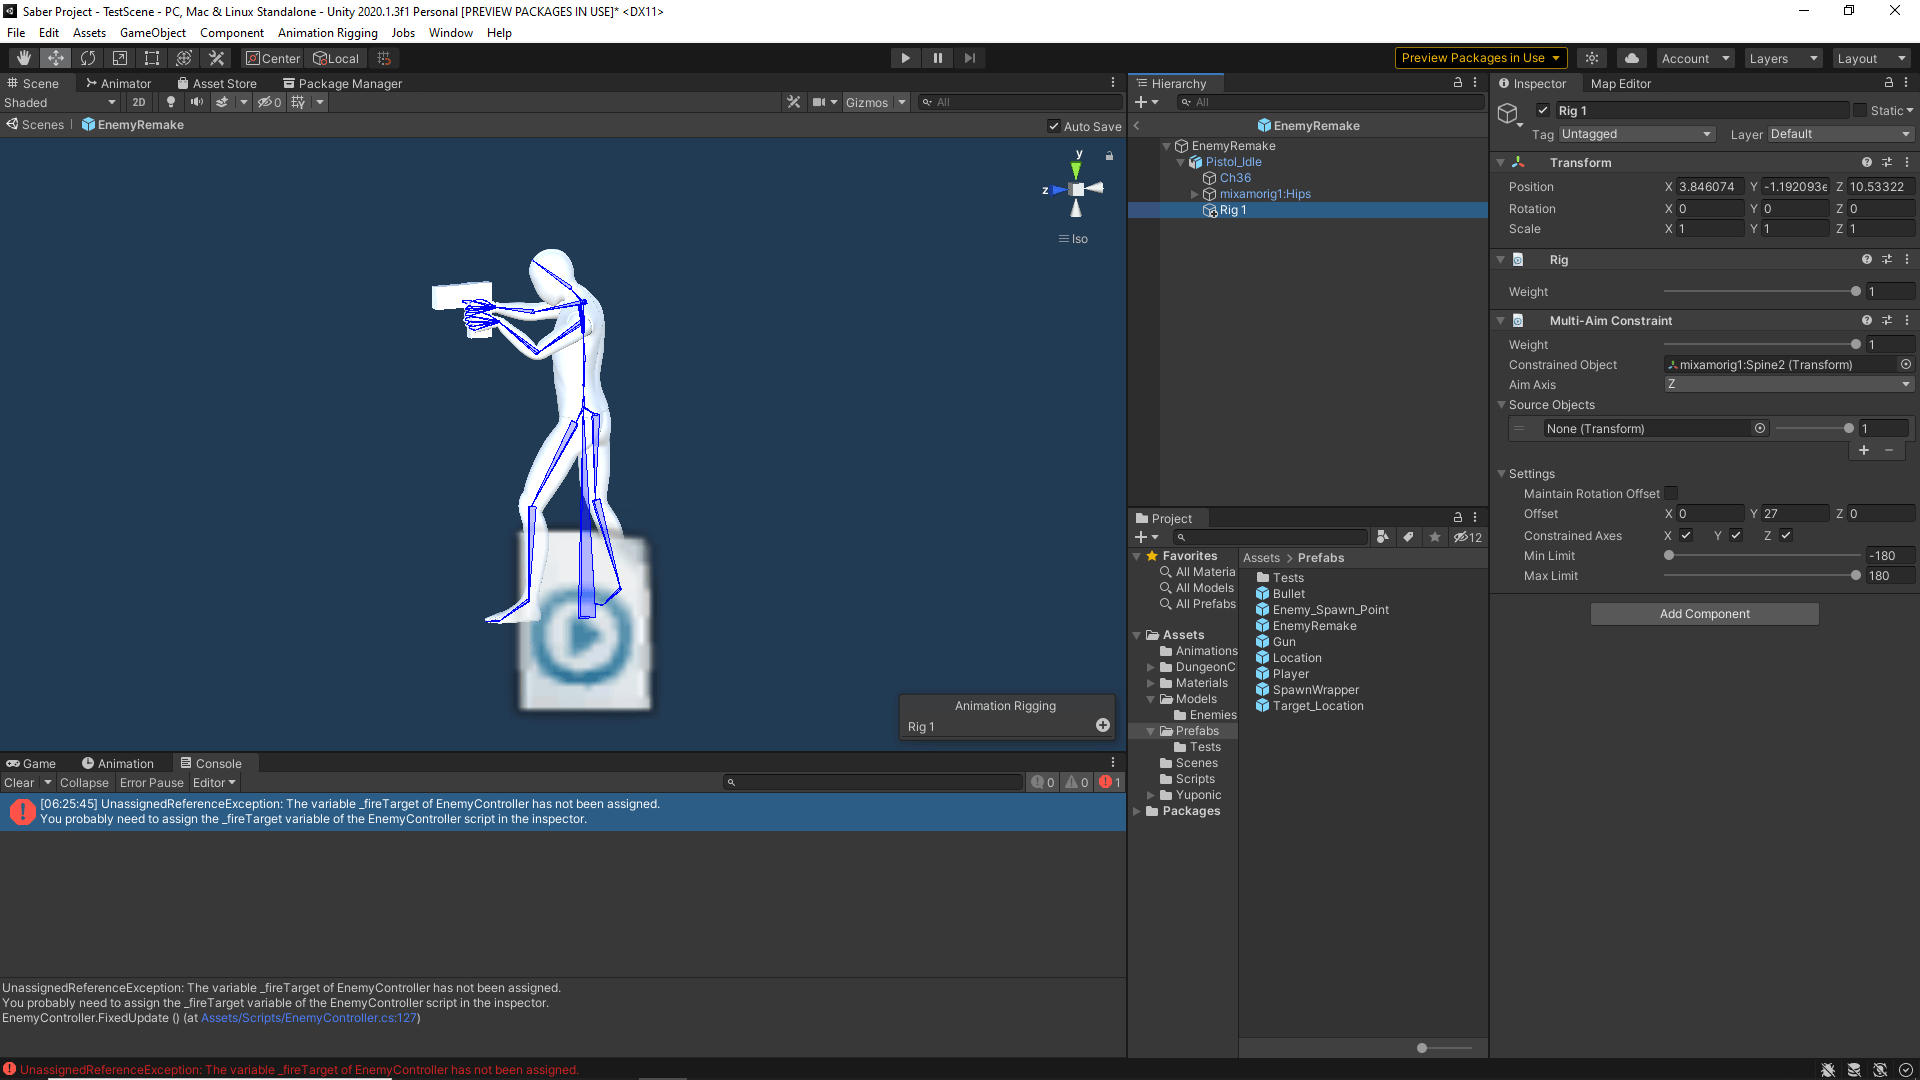This screenshot has height=1080, width=1920.
Task: Open the GameObject menu
Action: [152, 33]
